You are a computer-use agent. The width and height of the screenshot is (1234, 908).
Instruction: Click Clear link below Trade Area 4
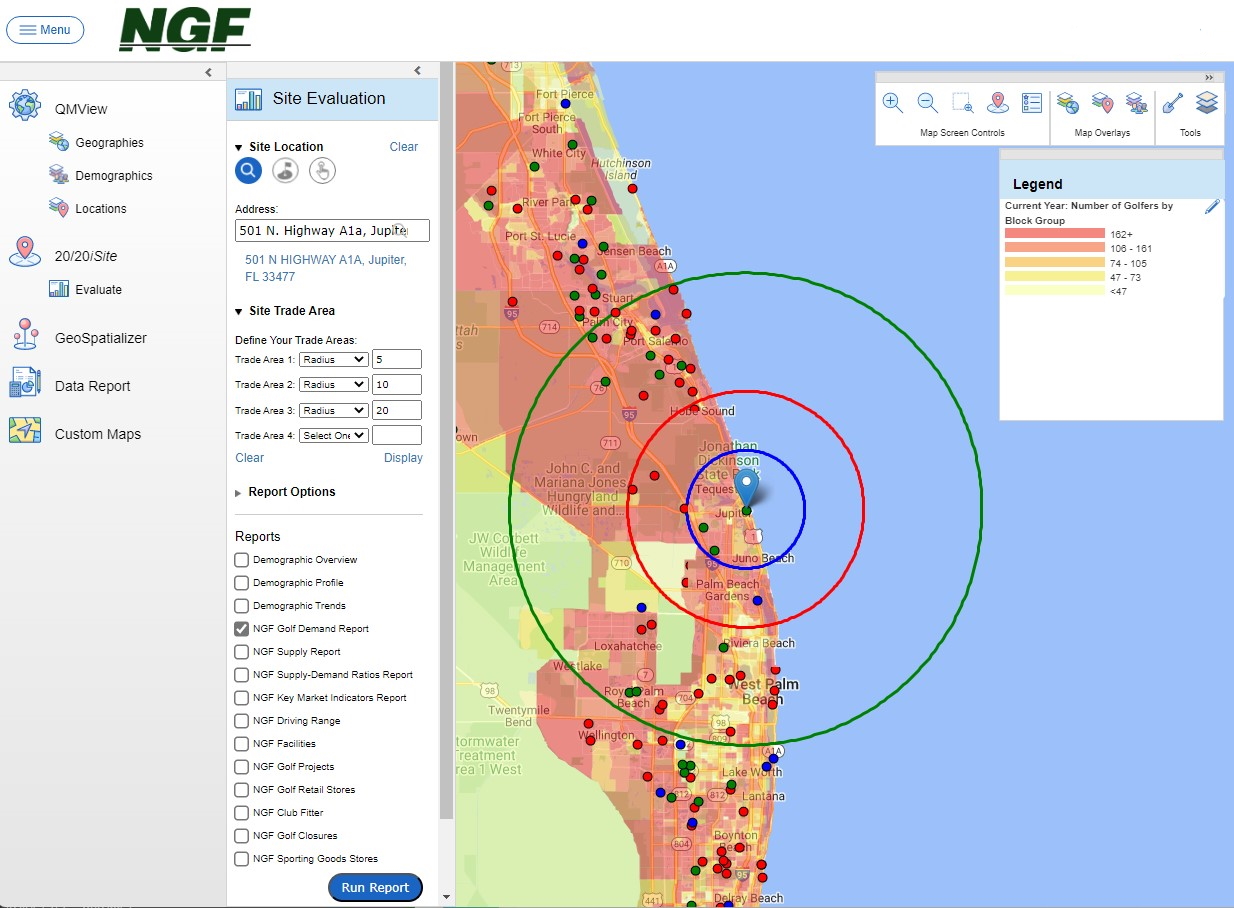250,458
